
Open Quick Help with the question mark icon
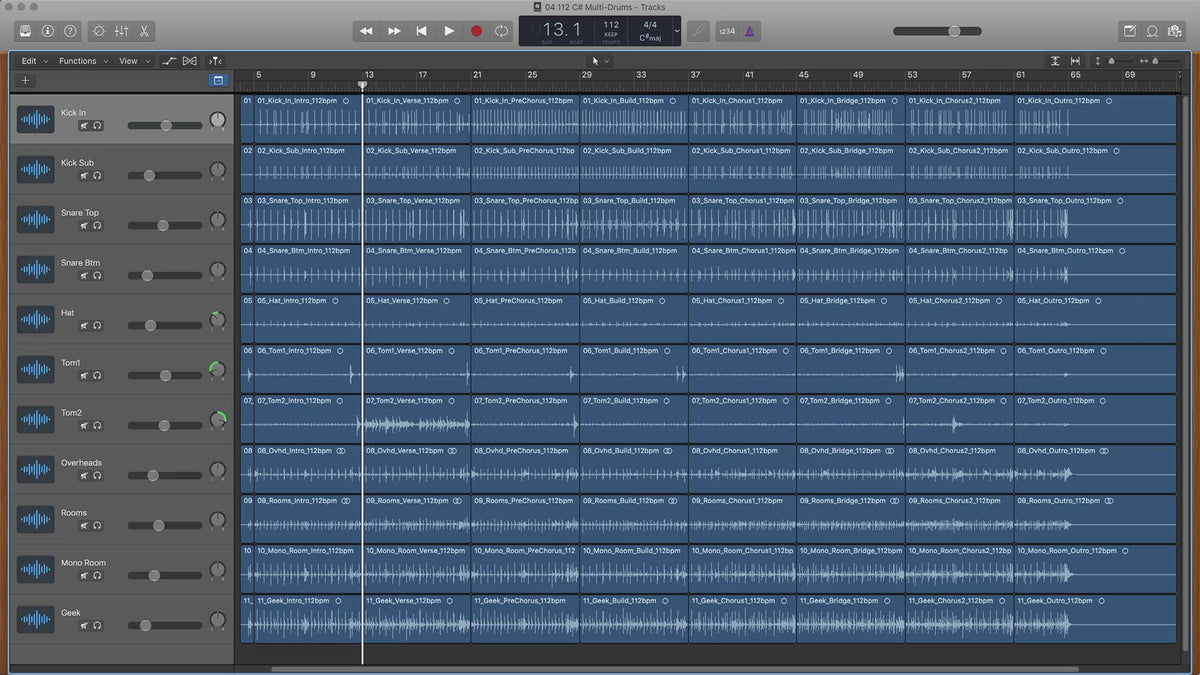70,31
